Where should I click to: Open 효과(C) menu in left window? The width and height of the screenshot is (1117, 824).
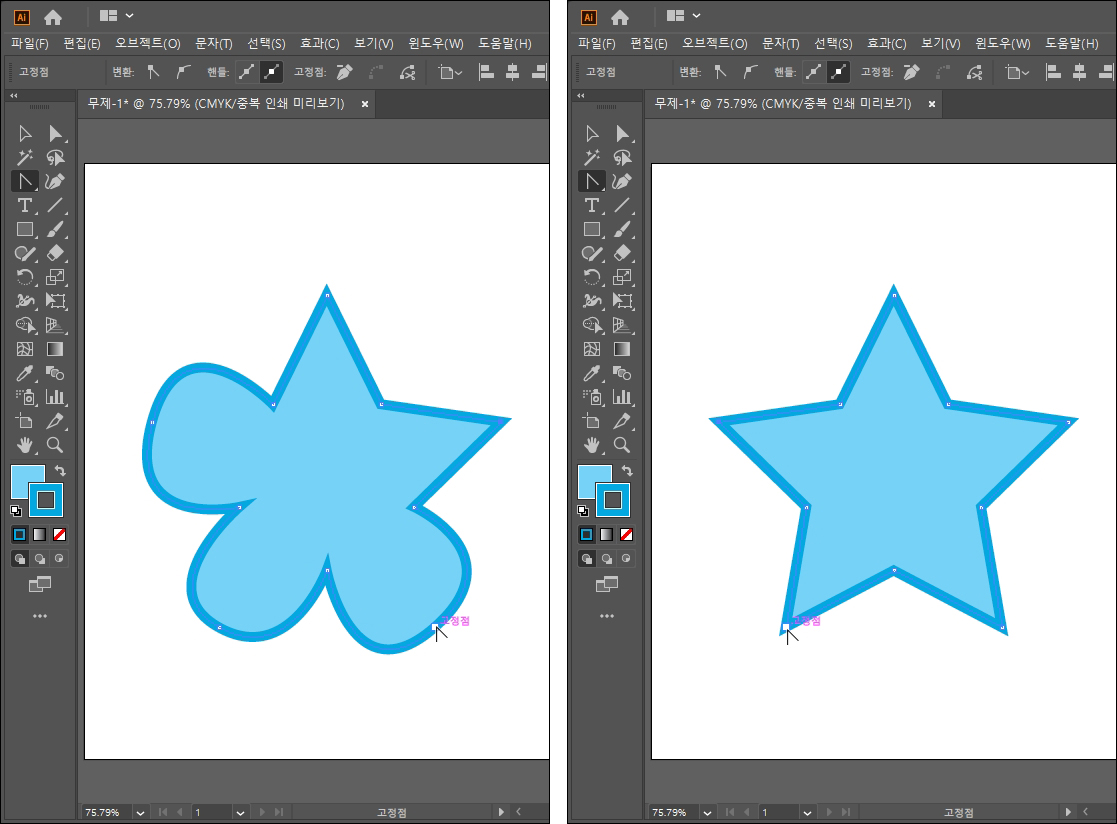tap(319, 43)
